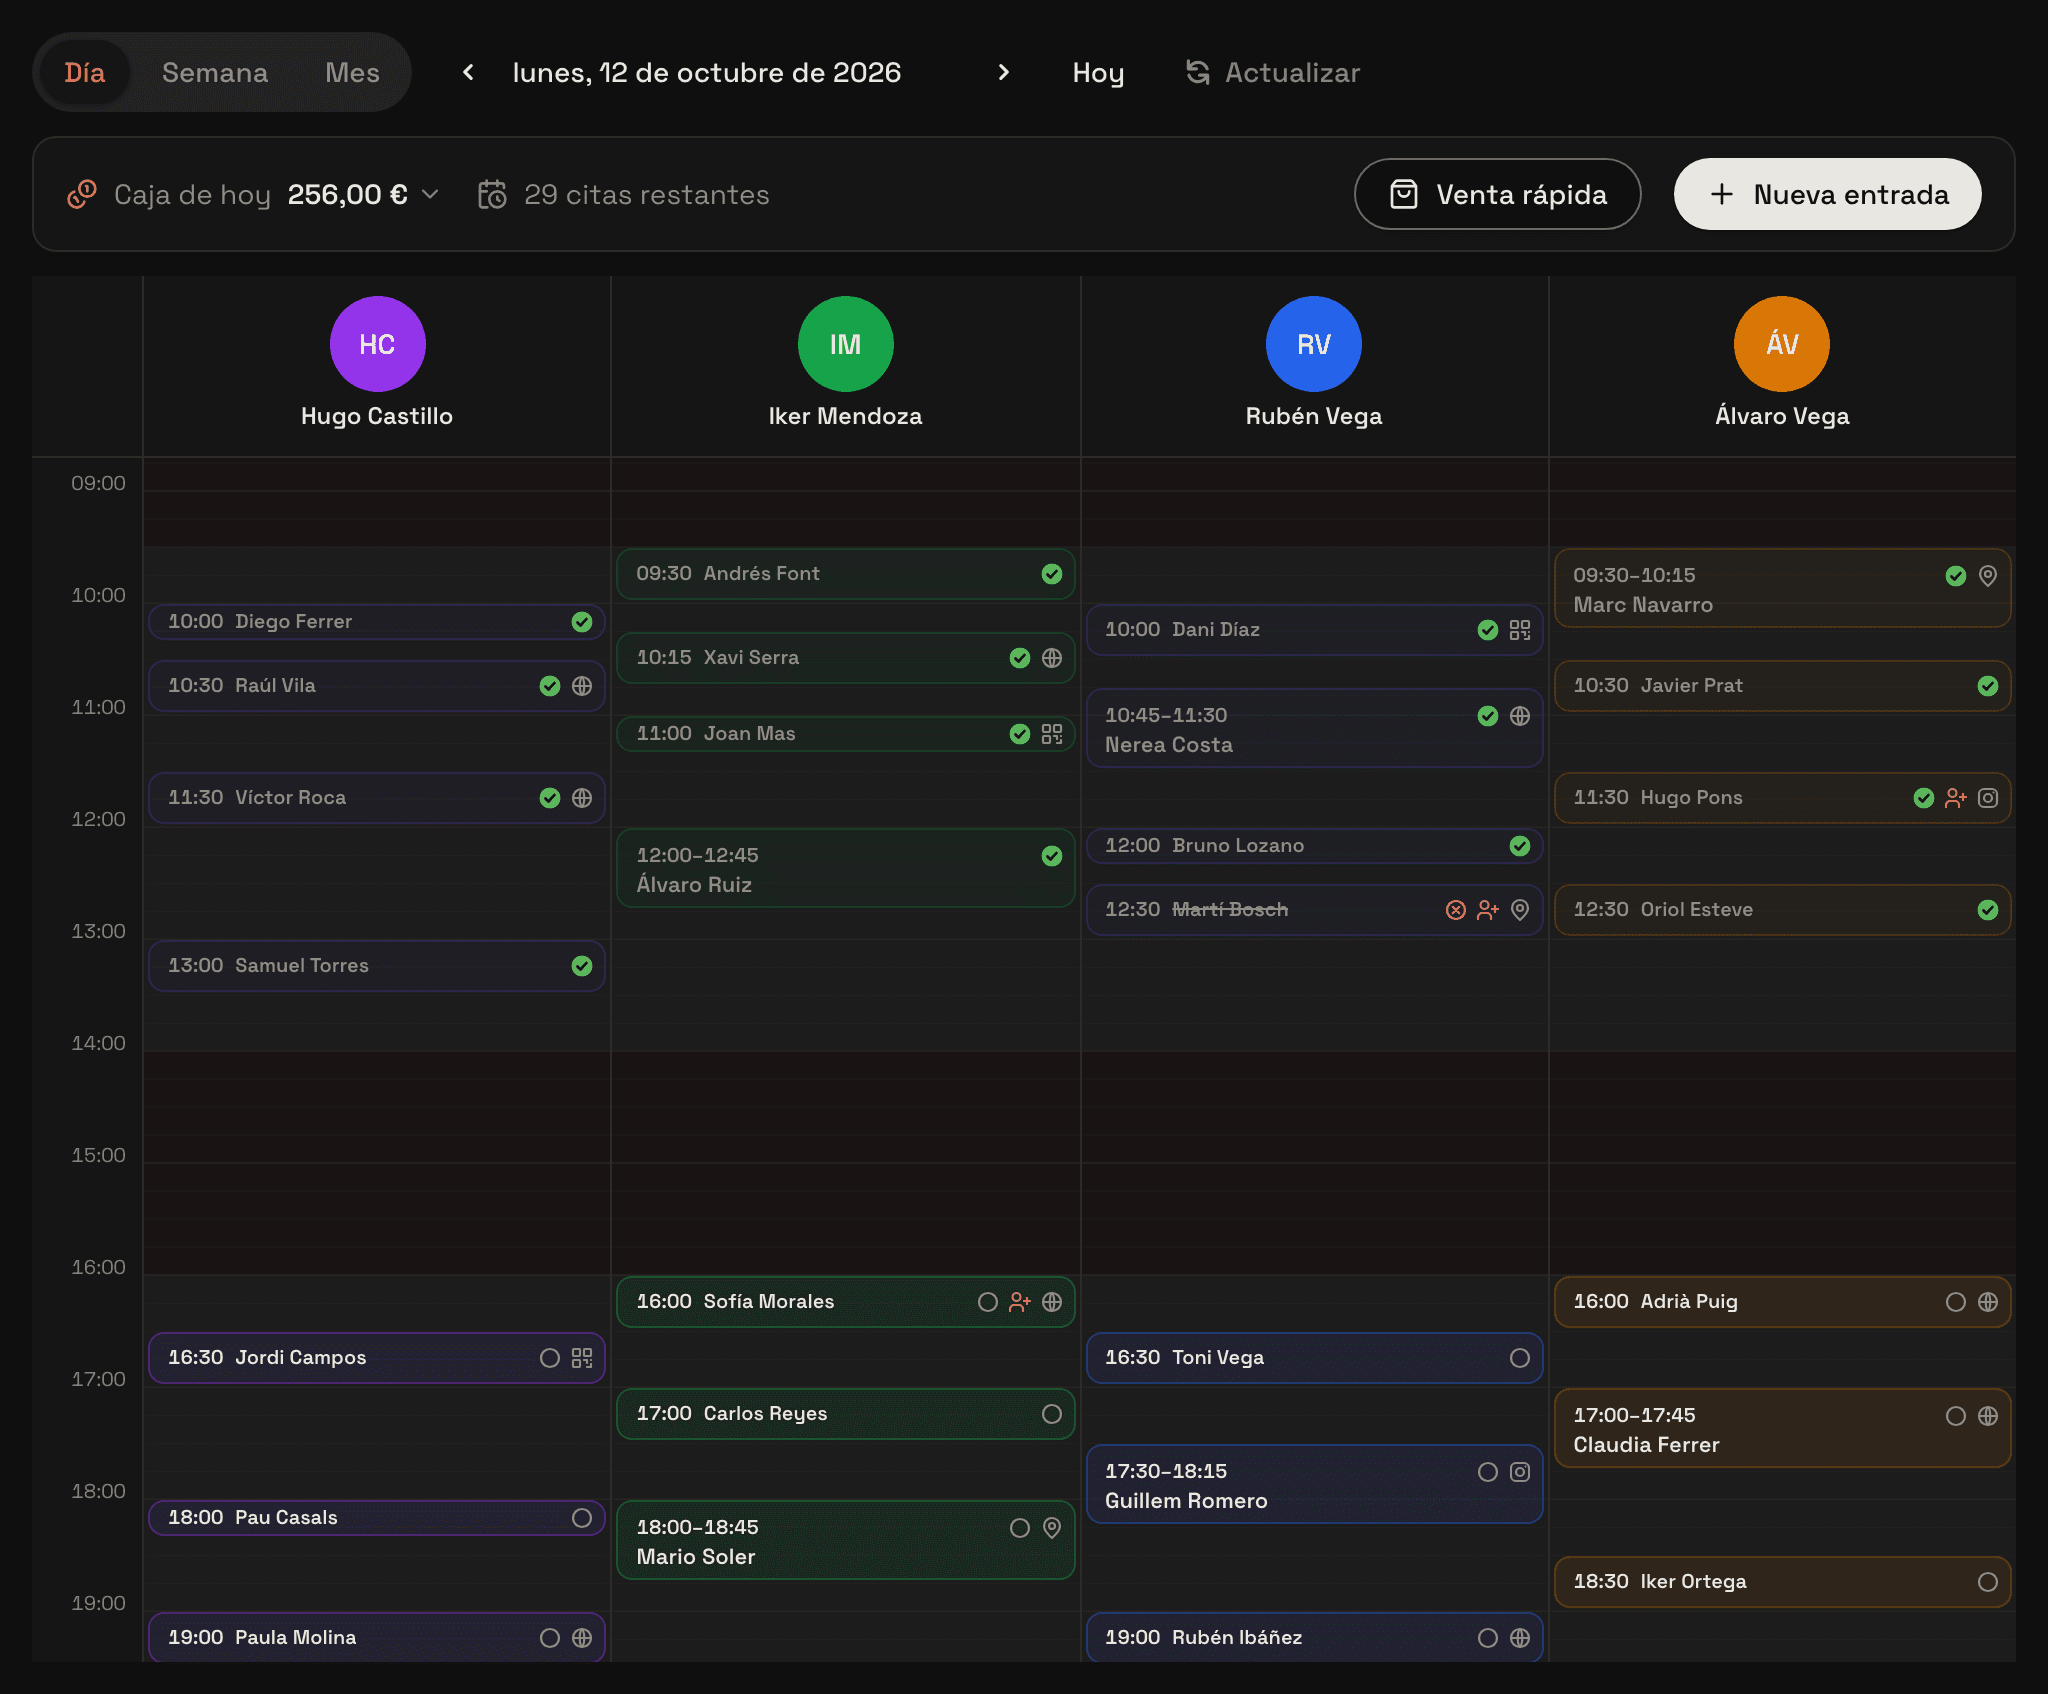The image size is (2048, 1694).
Task: Select Iker Mendoza green avatar
Action: click(x=845, y=344)
